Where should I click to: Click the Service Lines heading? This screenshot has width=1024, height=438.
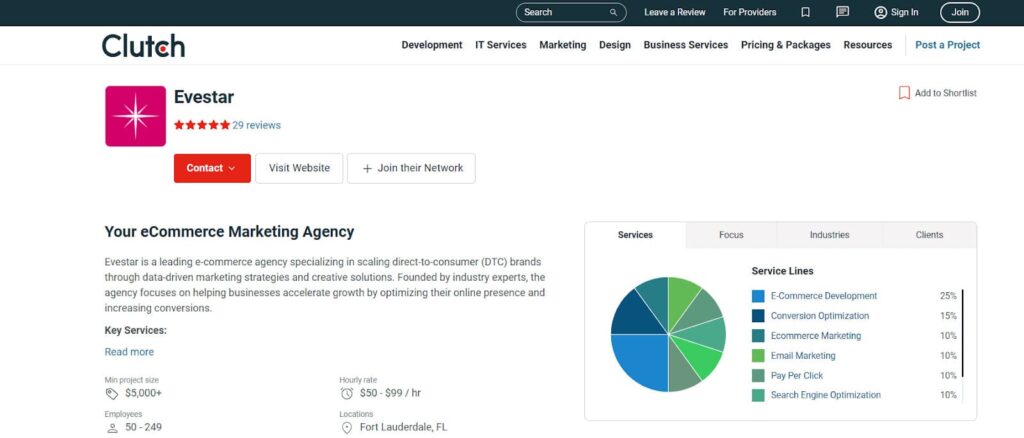tap(782, 271)
